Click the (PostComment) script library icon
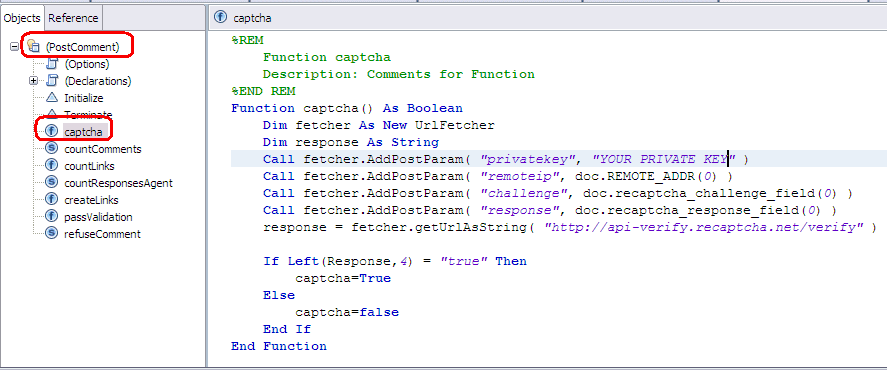Viewport: 887px width, 370px height. point(33,46)
